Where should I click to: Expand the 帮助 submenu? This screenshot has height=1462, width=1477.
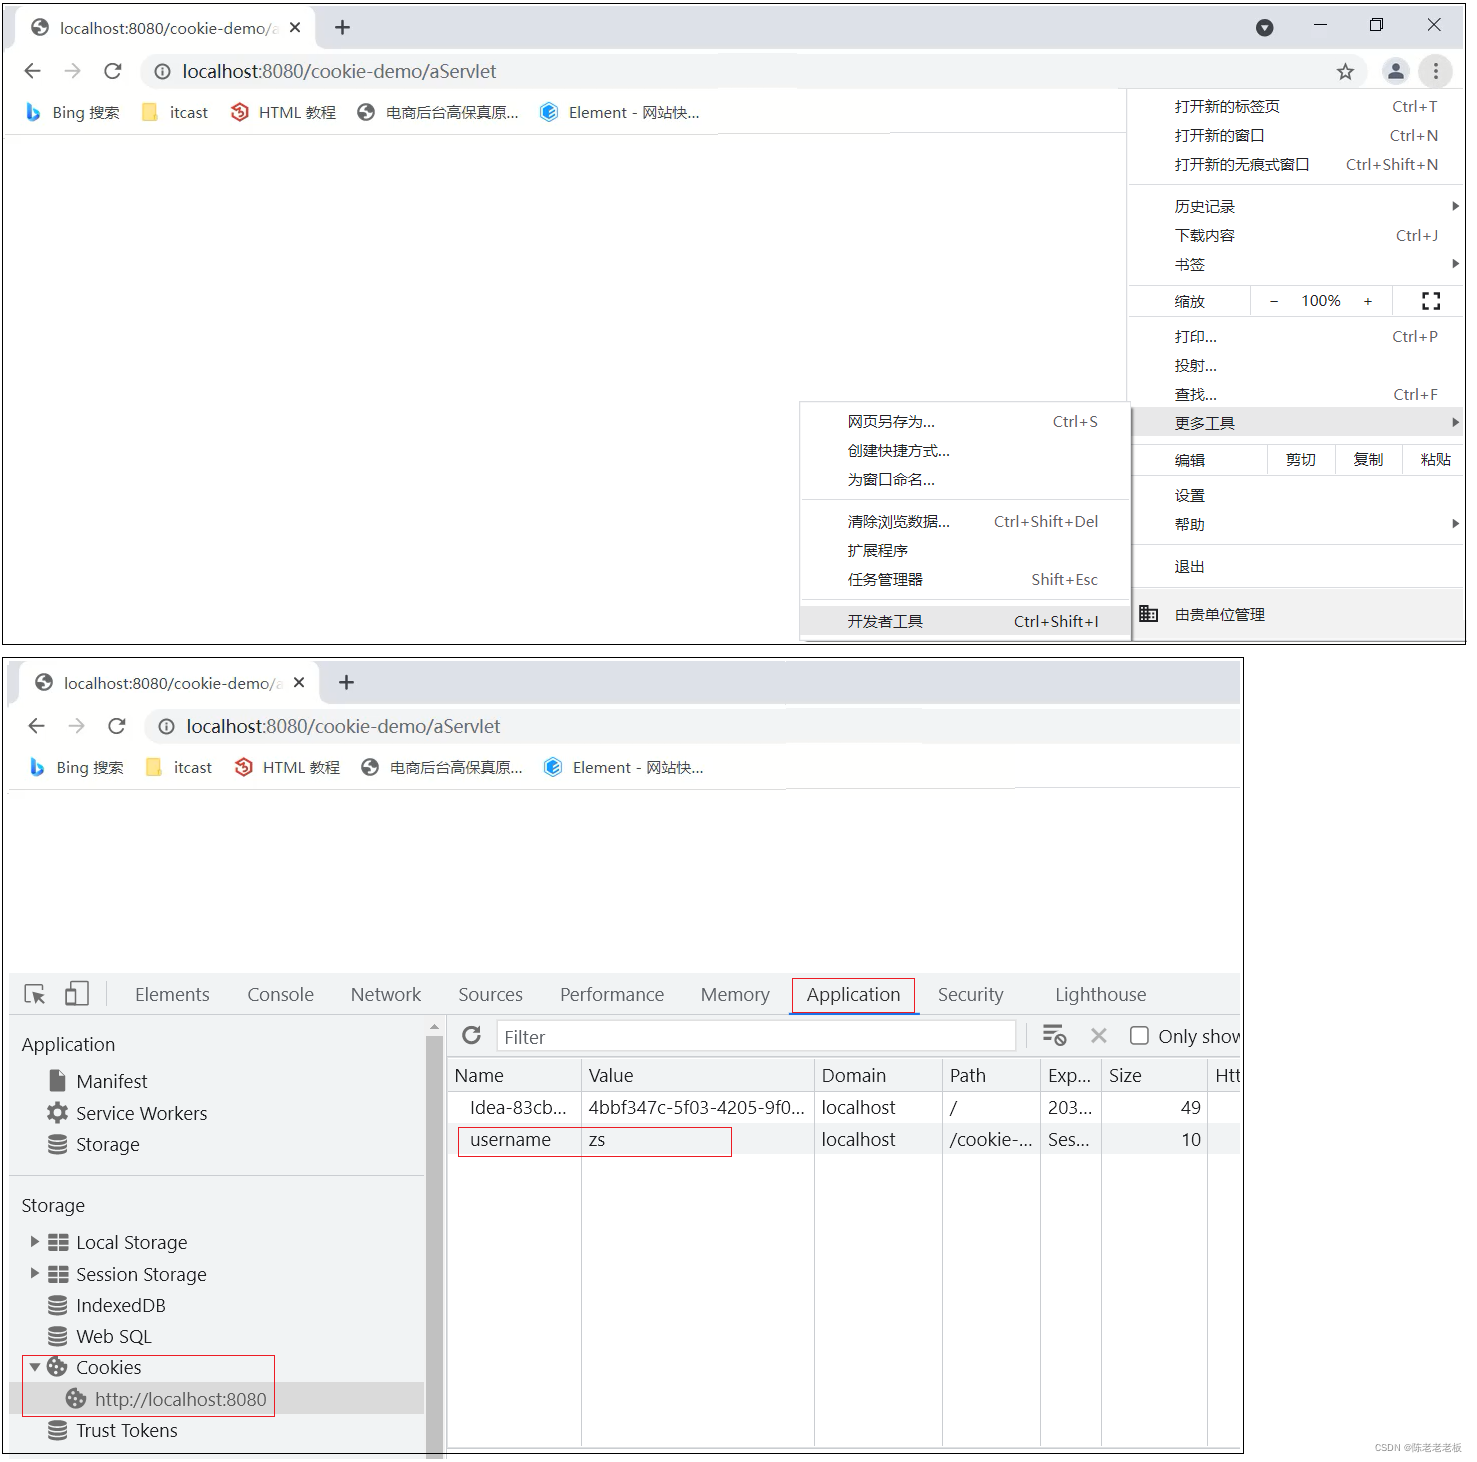click(1296, 525)
